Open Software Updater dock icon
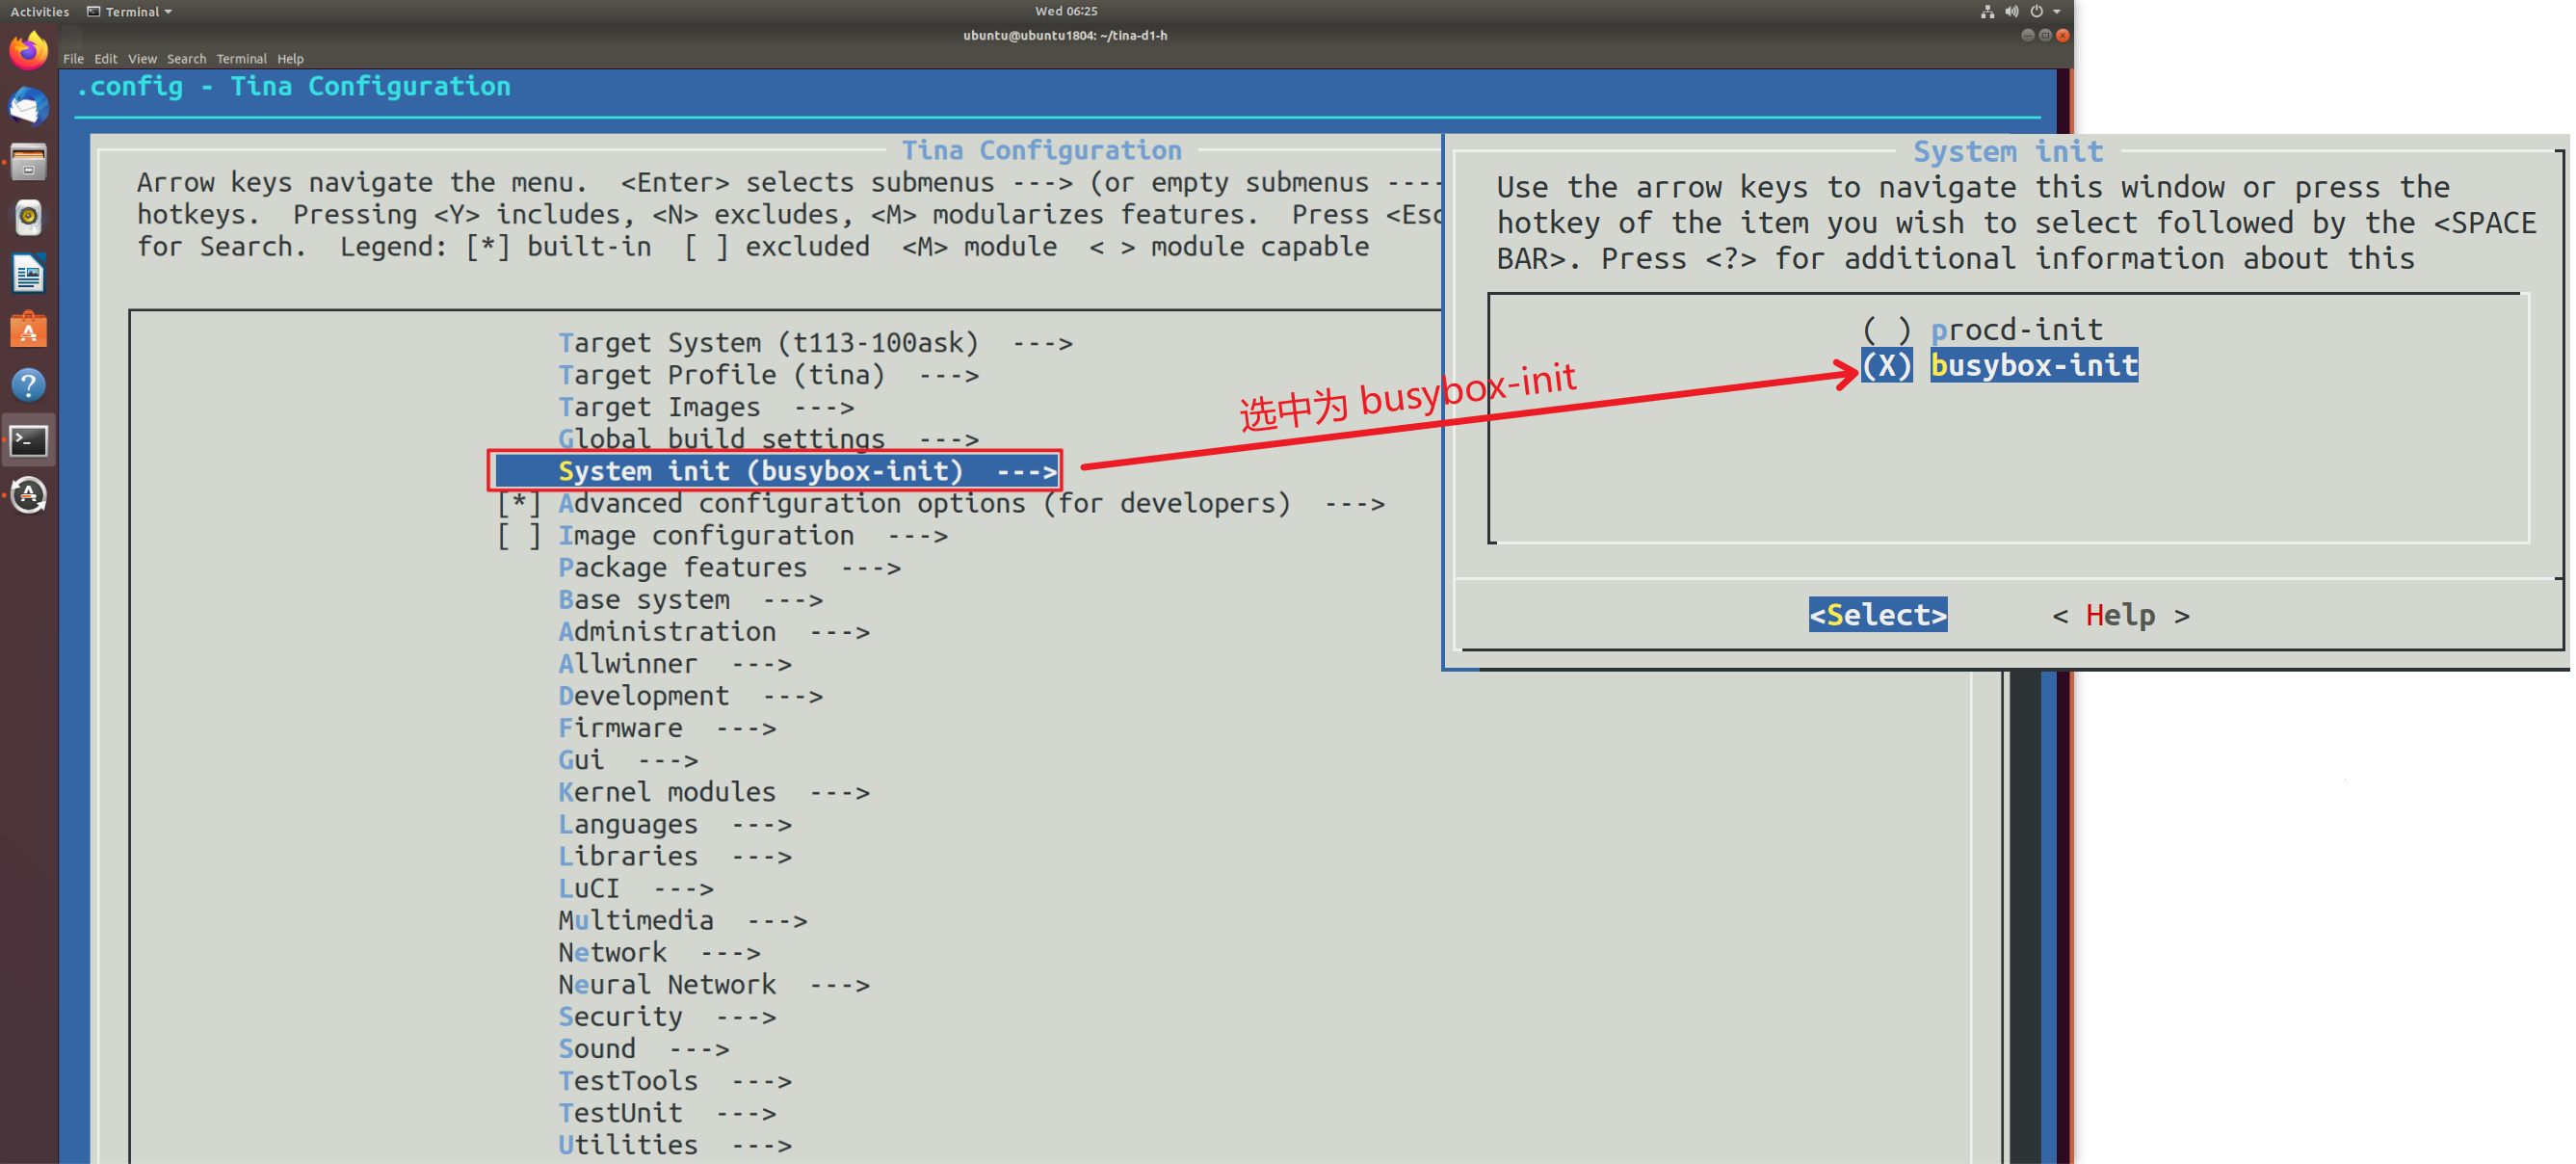The image size is (2576, 1164). (28, 496)
